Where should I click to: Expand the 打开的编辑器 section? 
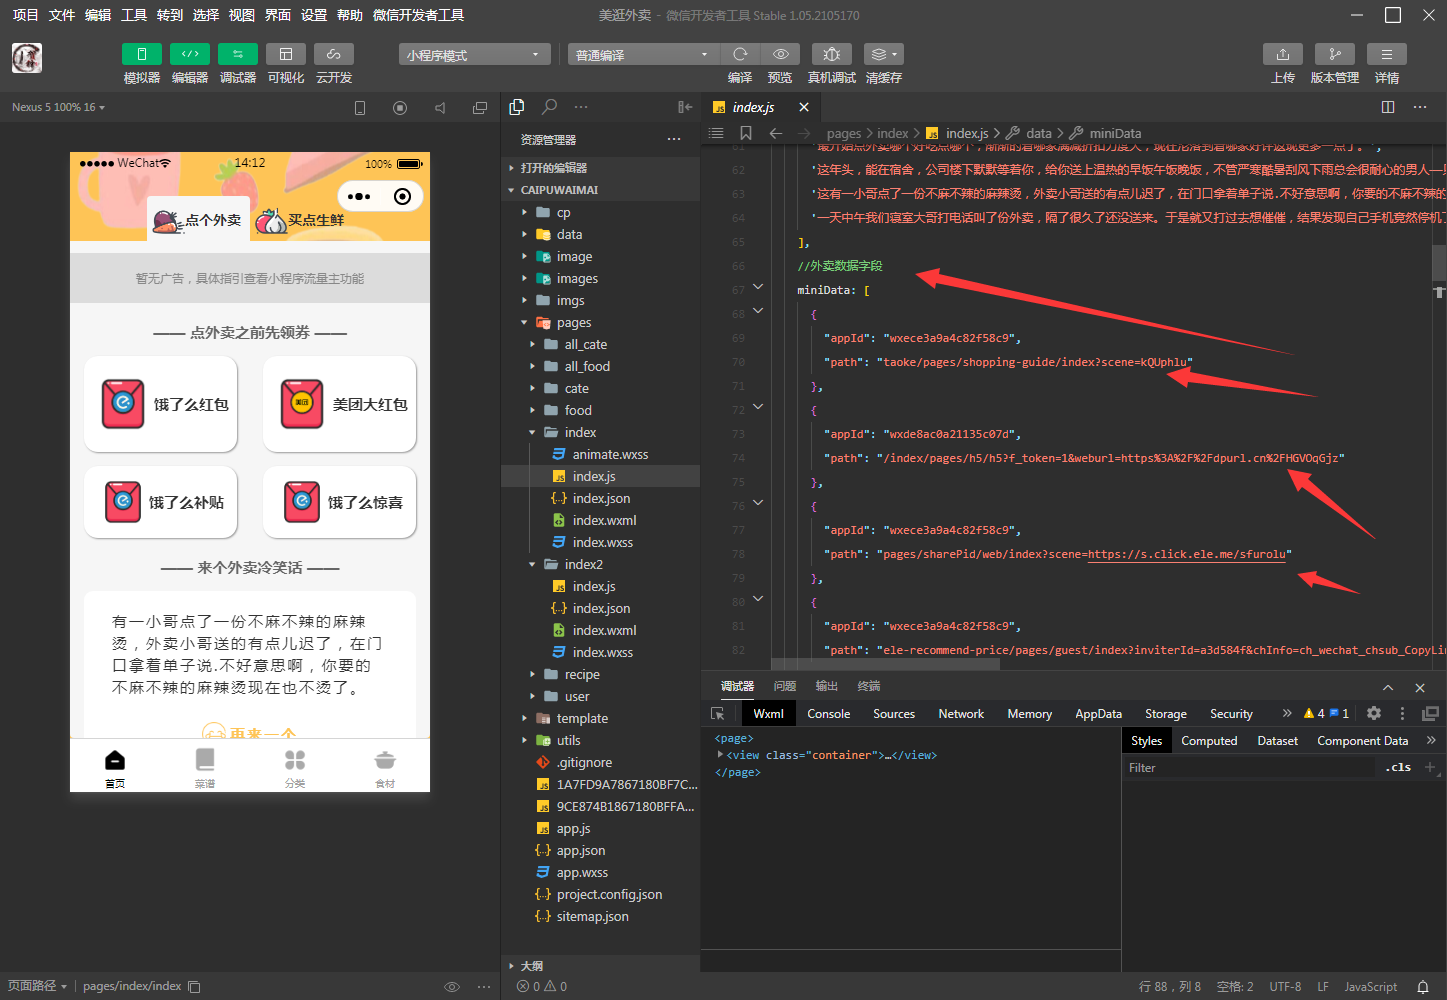coord(600,168)
